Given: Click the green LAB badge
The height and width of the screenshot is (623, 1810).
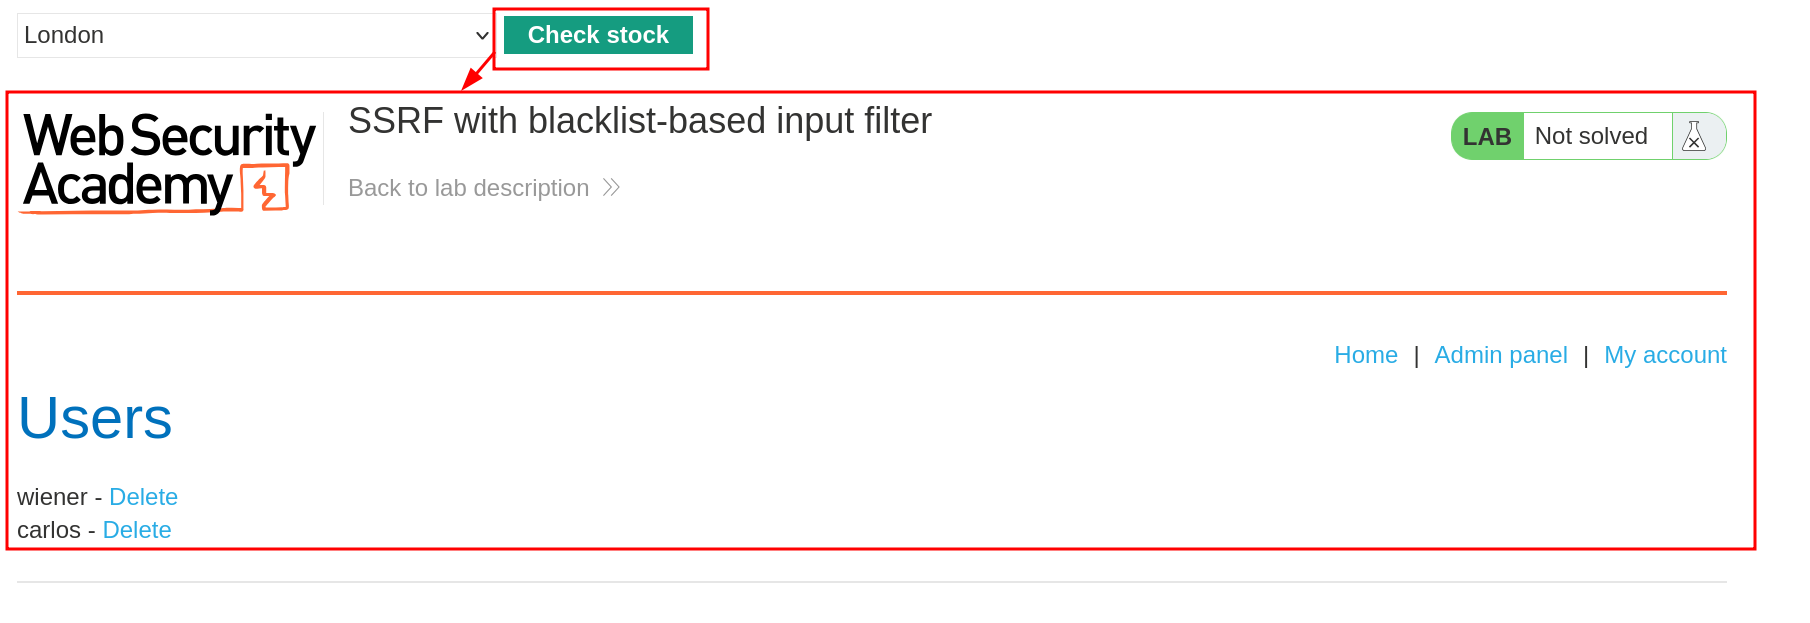Looking at the screenshot, I should pos(1487,136).
